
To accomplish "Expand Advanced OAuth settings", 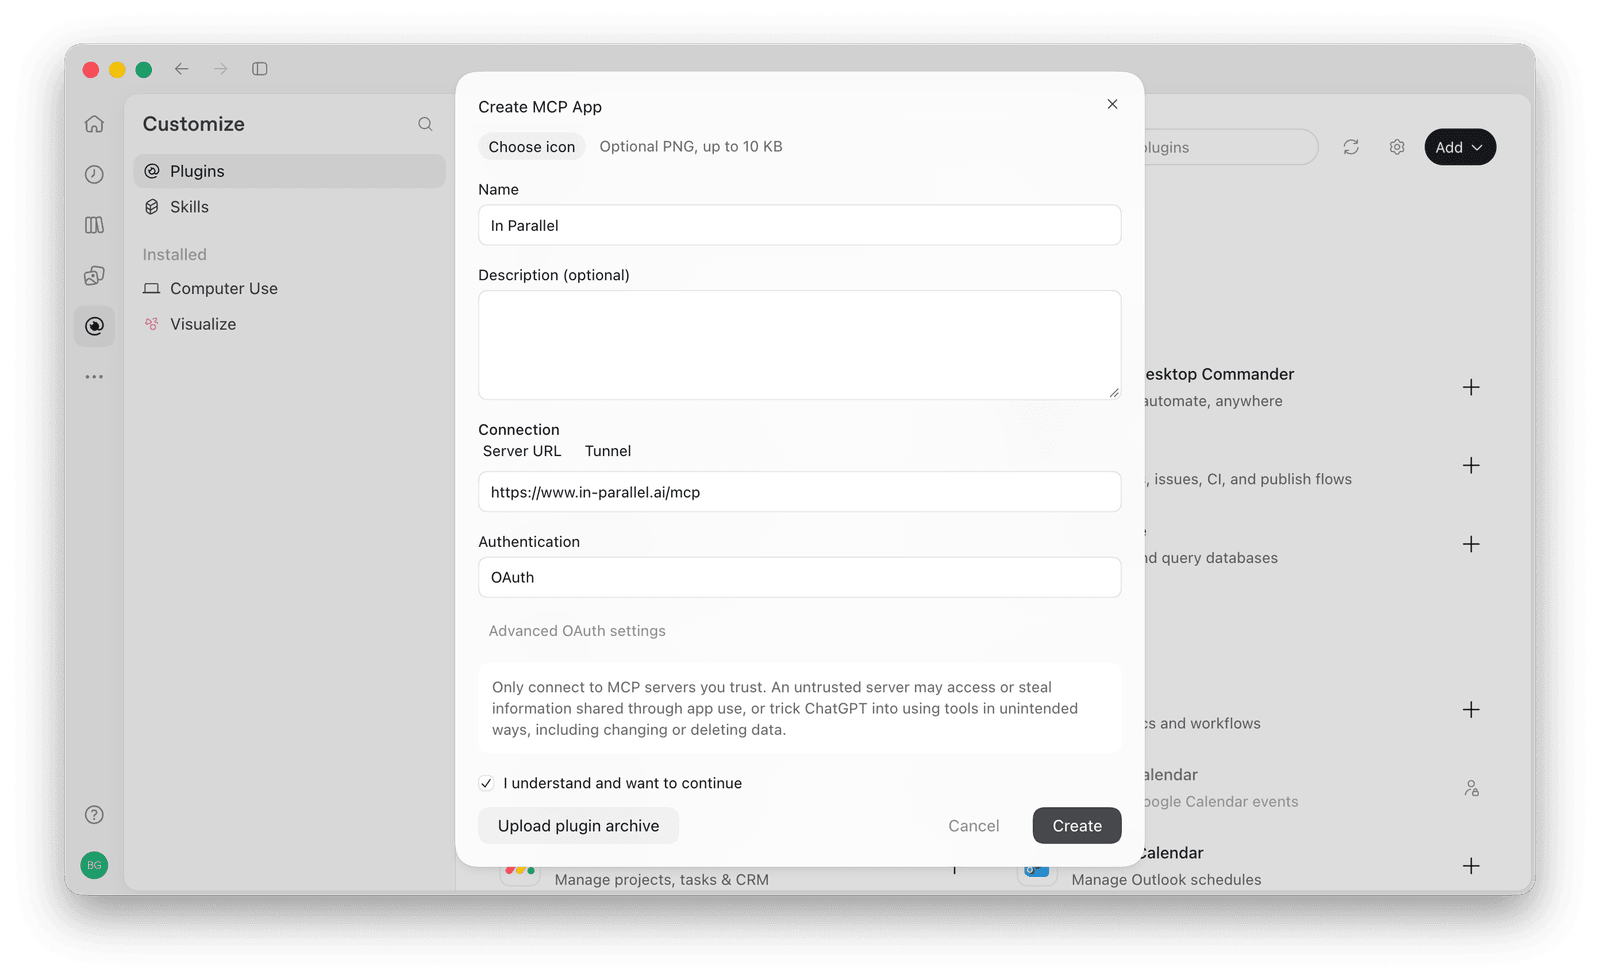I will (x=577, y=631).
